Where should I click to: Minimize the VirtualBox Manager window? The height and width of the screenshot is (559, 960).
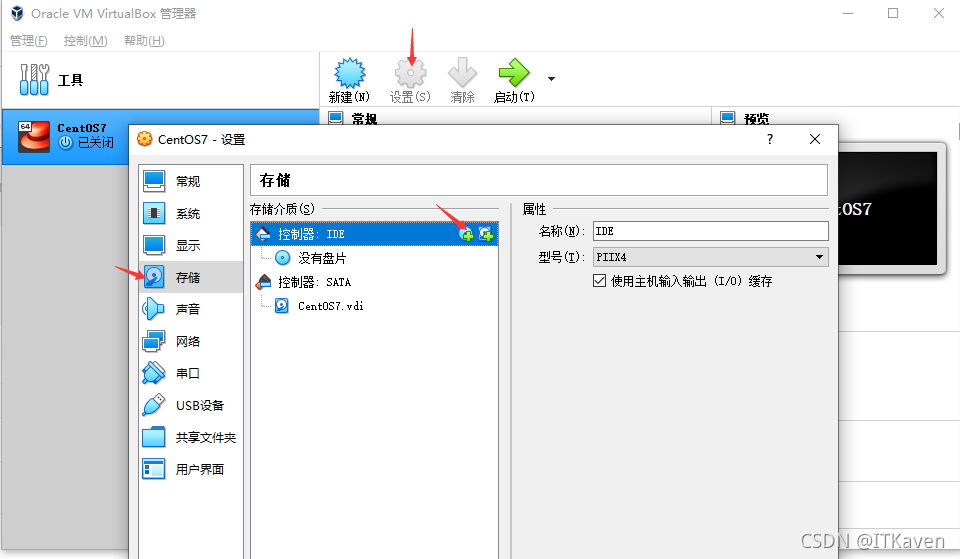(x=848, y=13)
